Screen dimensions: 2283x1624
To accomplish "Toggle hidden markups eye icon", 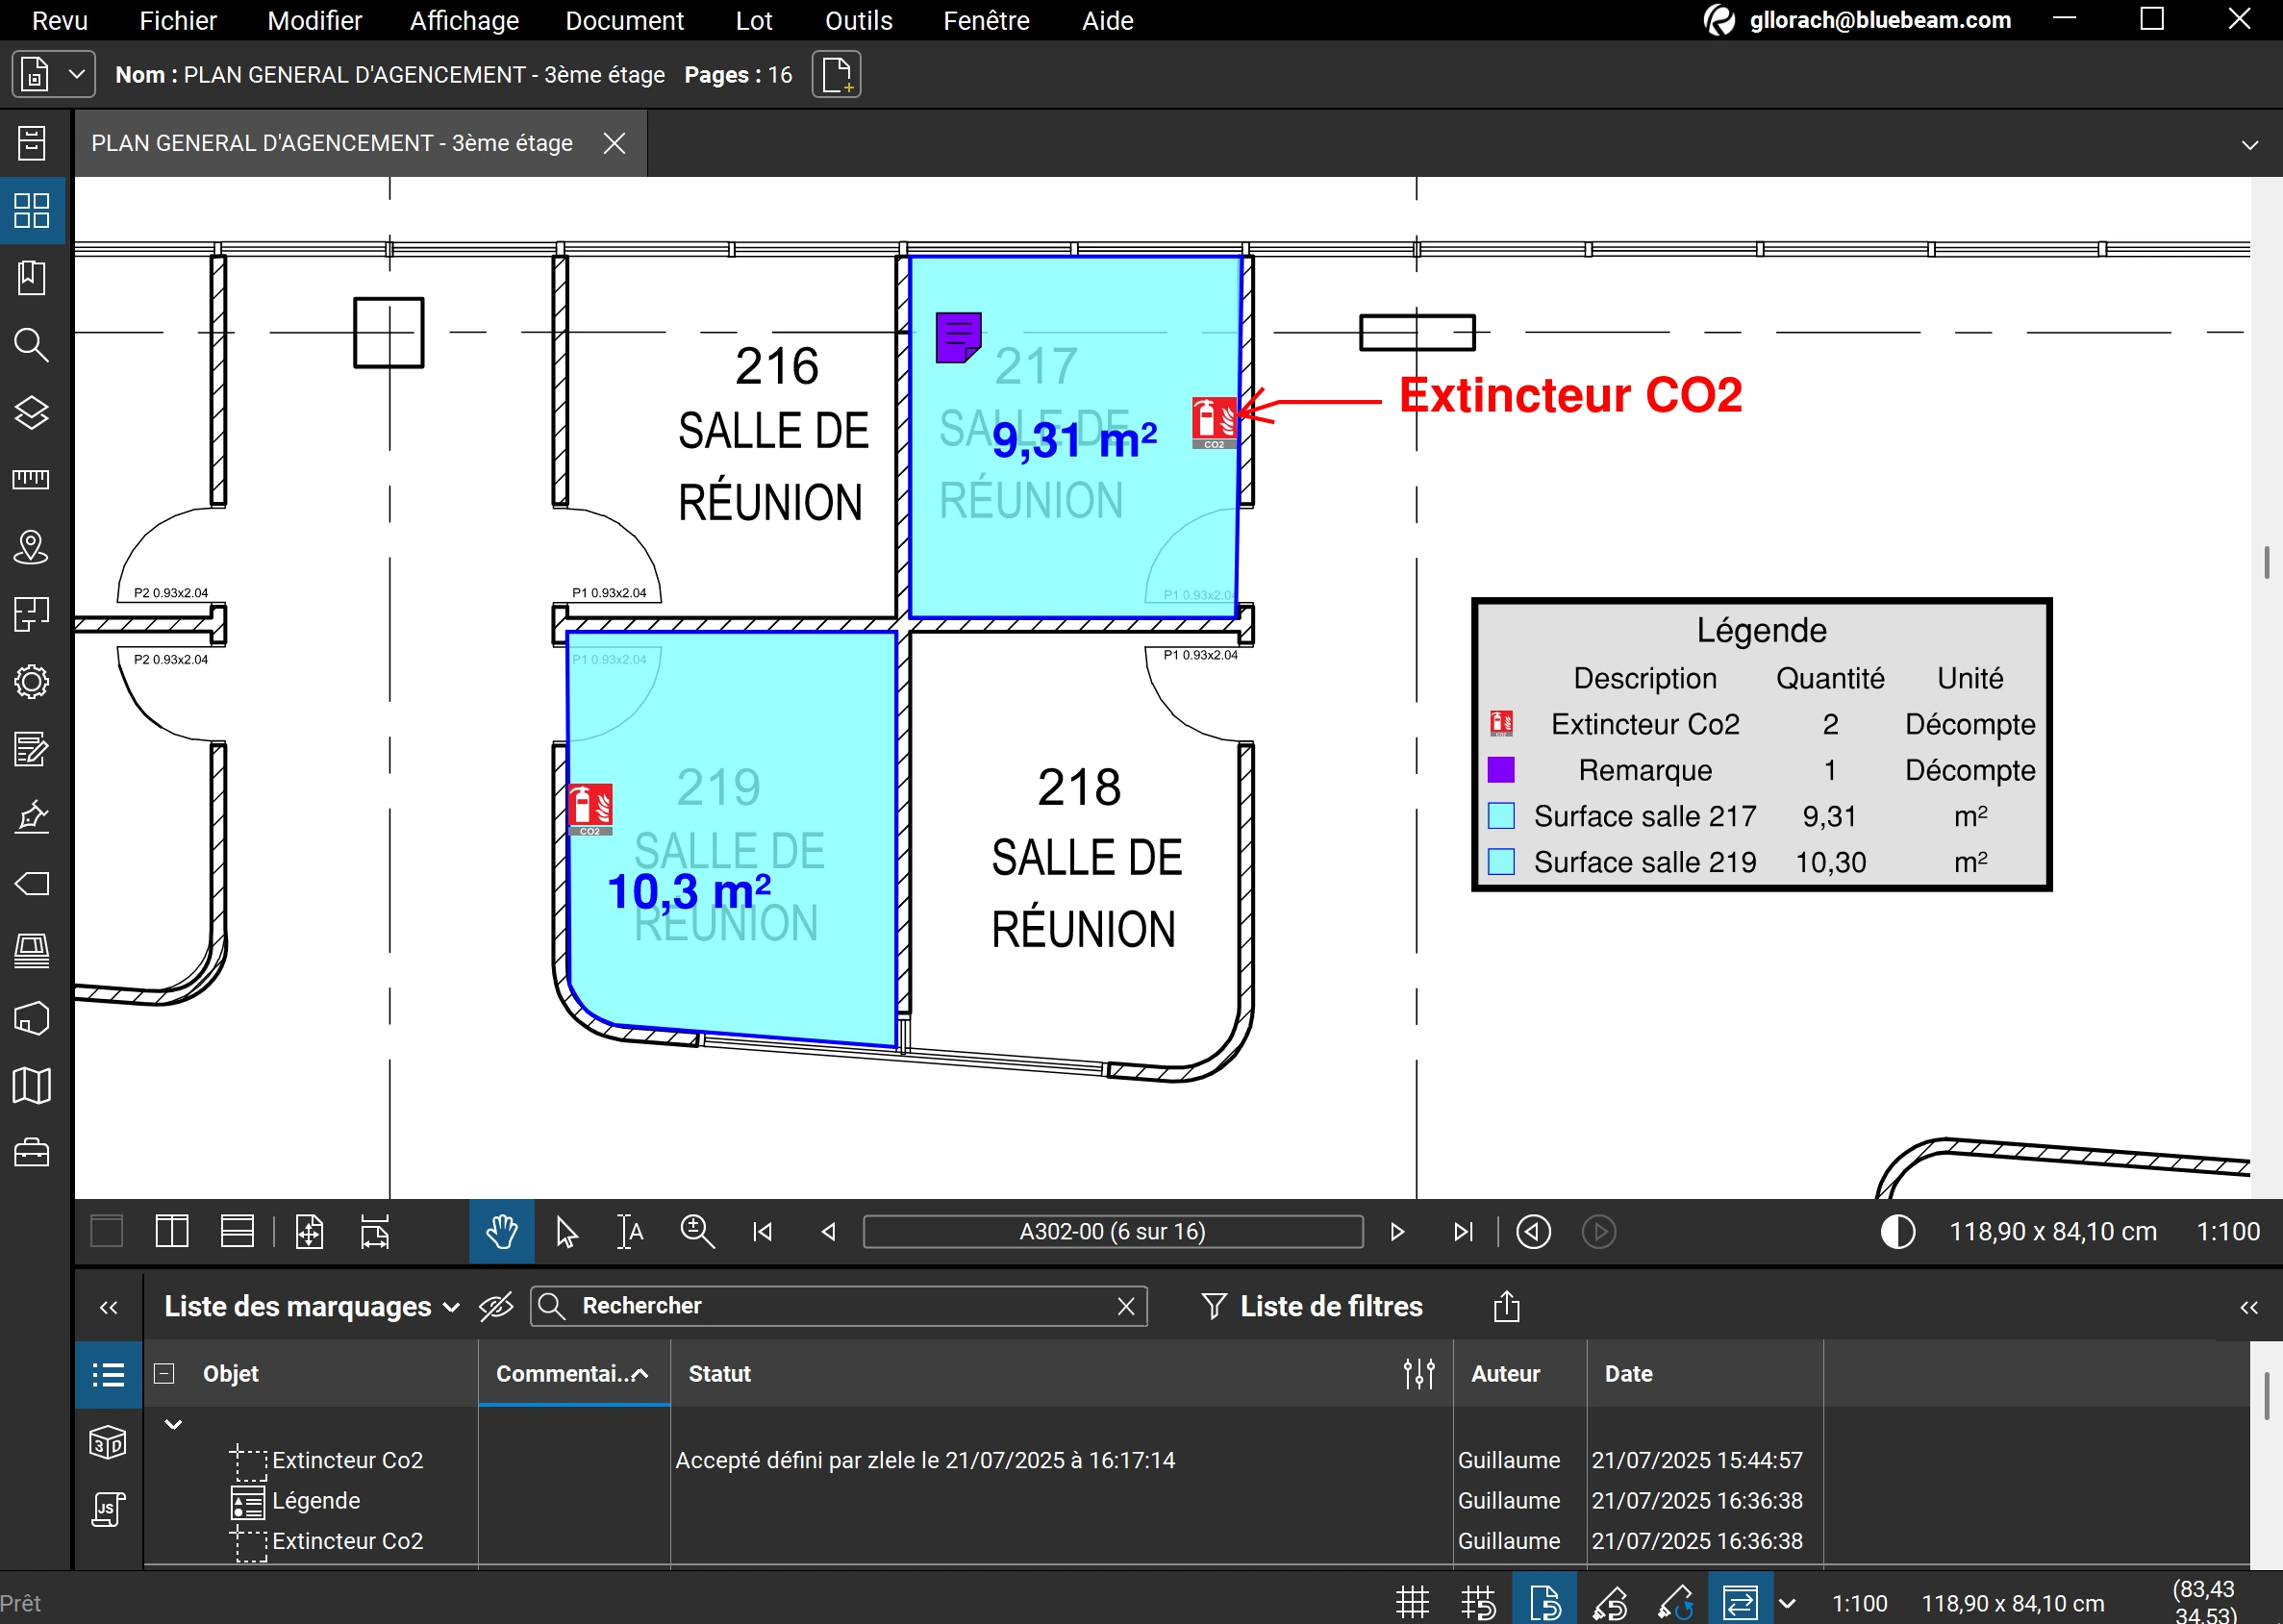I will point(496,1306).
